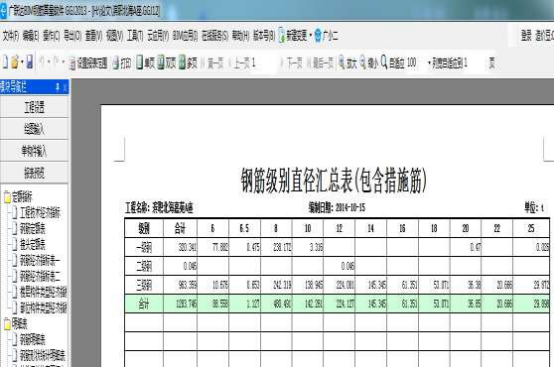The image size is (554, 368).
Task: Click the redo arrow icon
Action: click(56, 62)
